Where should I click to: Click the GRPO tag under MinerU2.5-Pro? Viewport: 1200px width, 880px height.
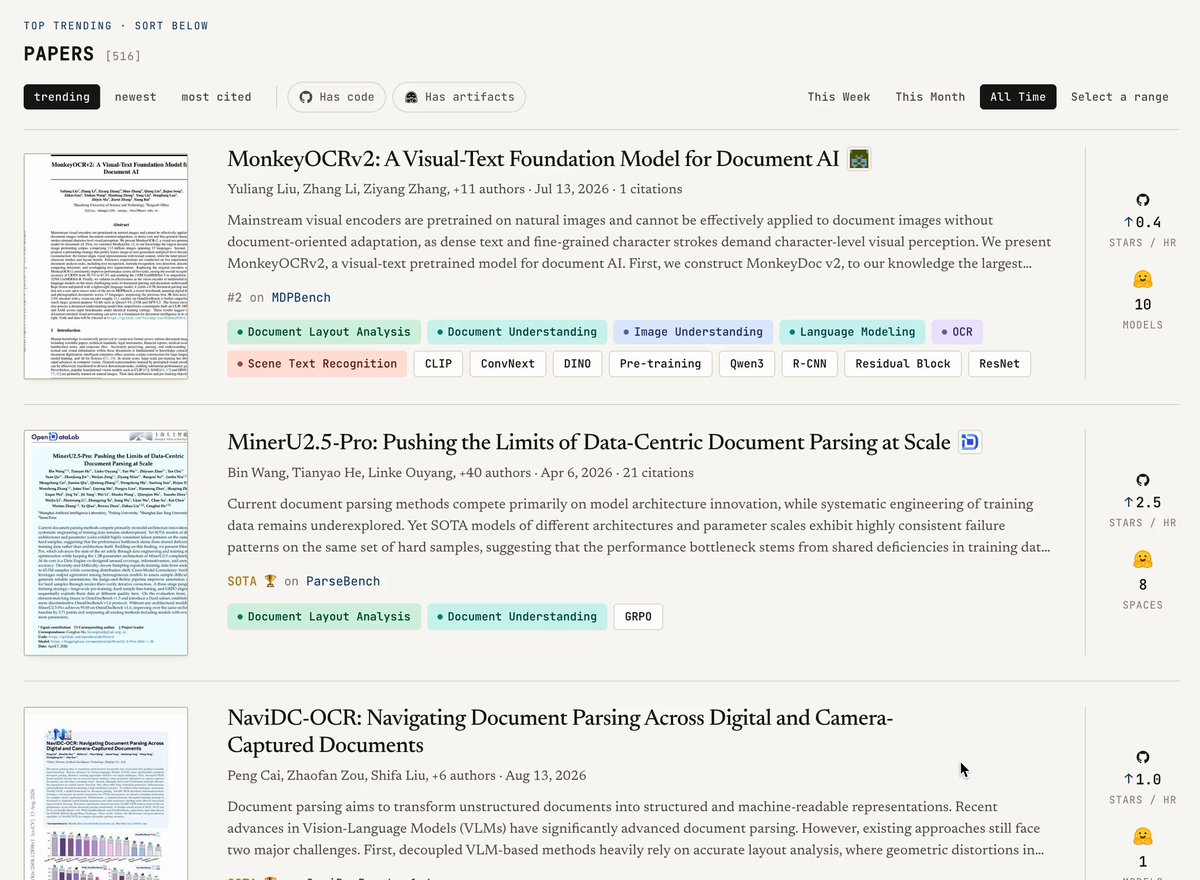pyautogui.click(x=638, y=617)
